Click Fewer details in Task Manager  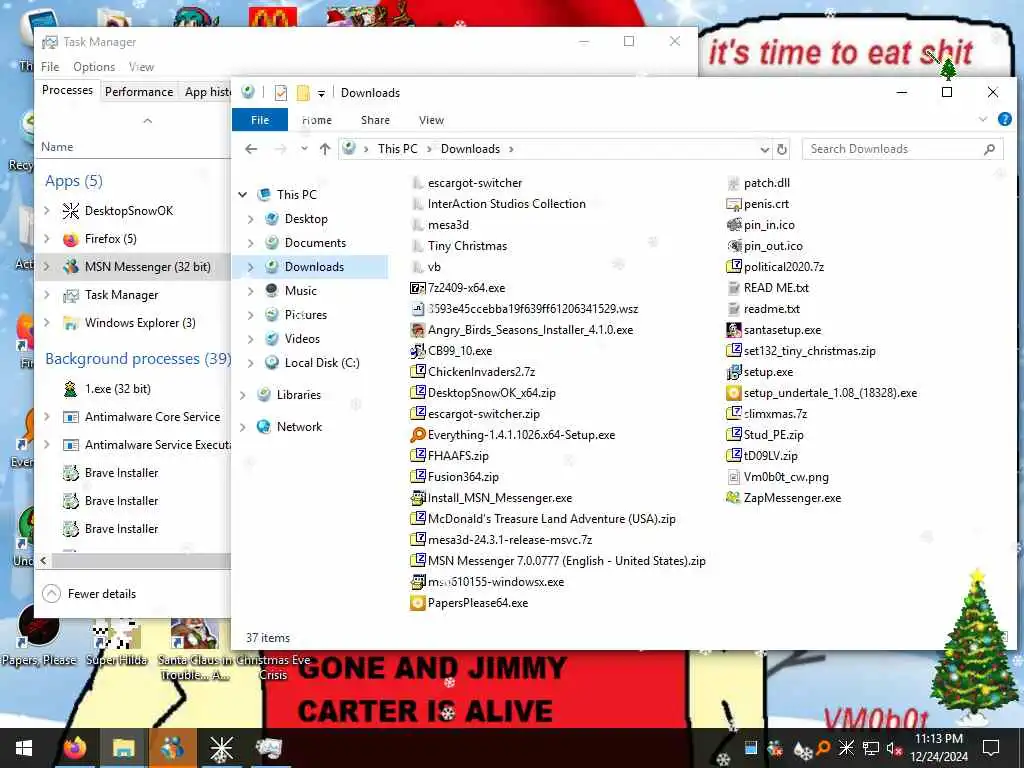pyautogui.click(x=89, y=594)
